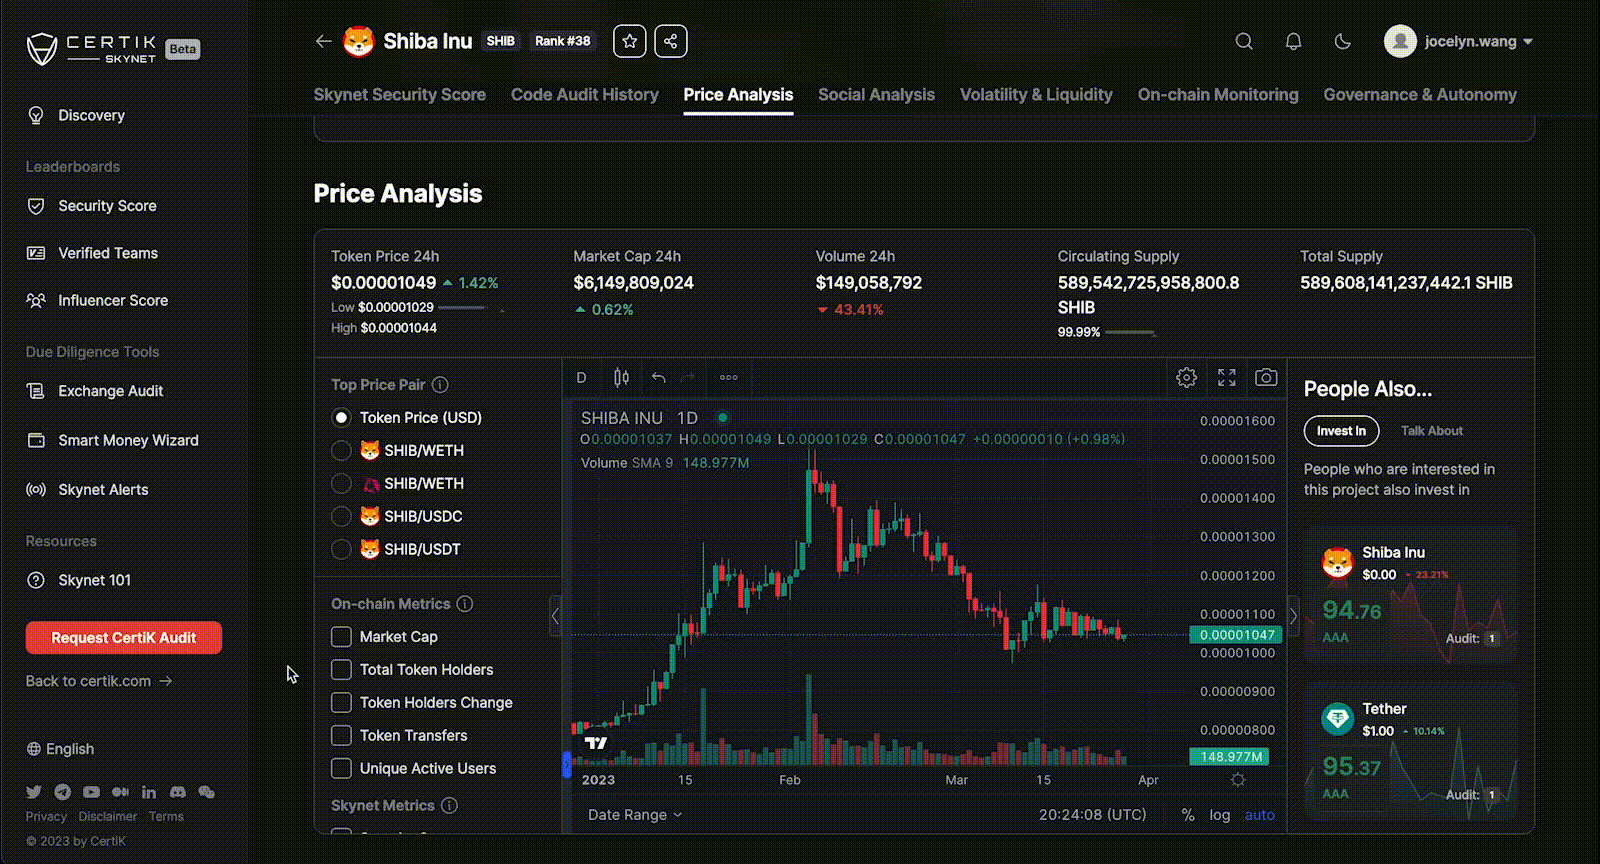Screen dimensions: 1600x864
Task: Open the chart's more options dots
Action: pos(729,377)
